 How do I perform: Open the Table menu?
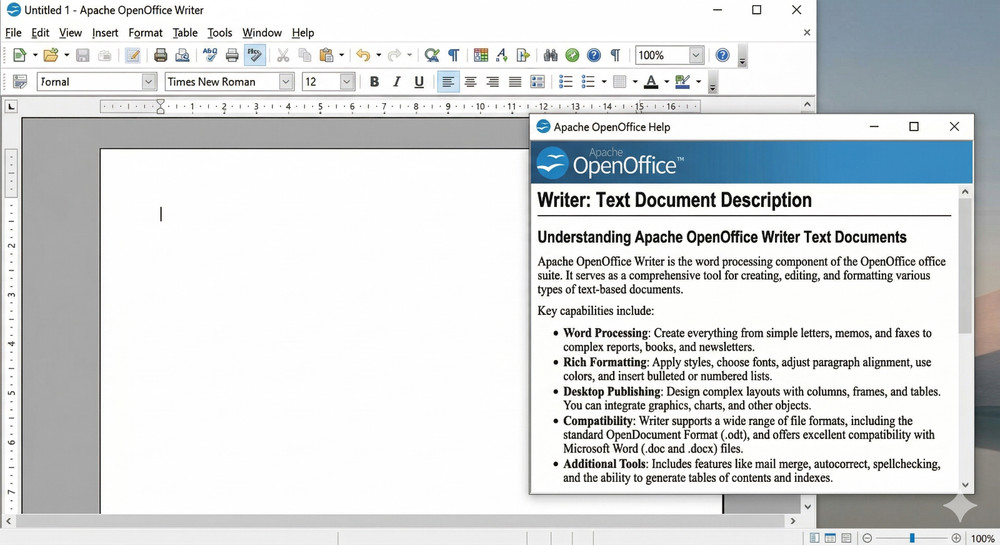(x=185, y=33)
